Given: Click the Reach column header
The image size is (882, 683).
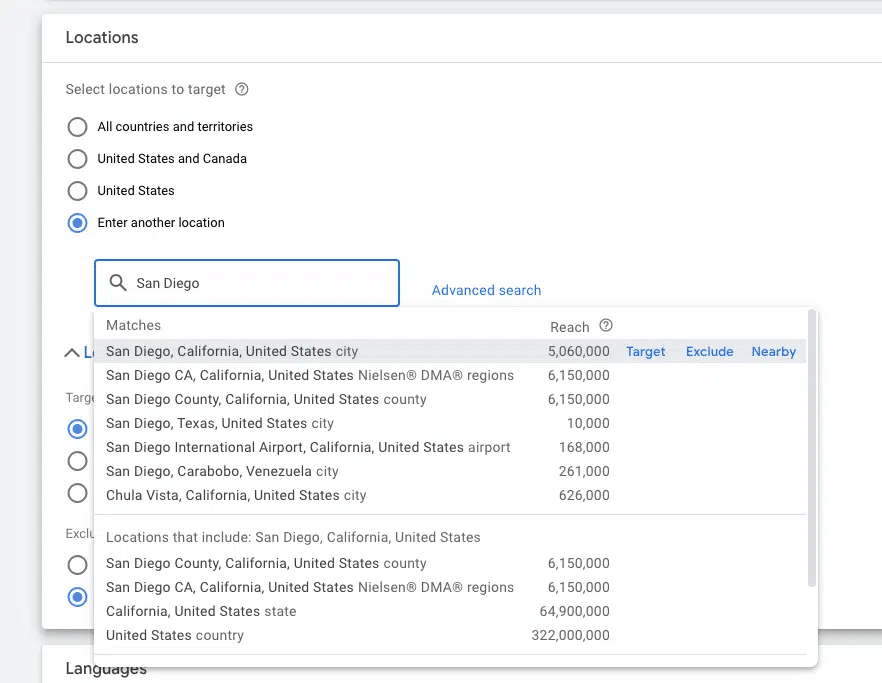Looking at the screenshot, I should coord(569,327).
